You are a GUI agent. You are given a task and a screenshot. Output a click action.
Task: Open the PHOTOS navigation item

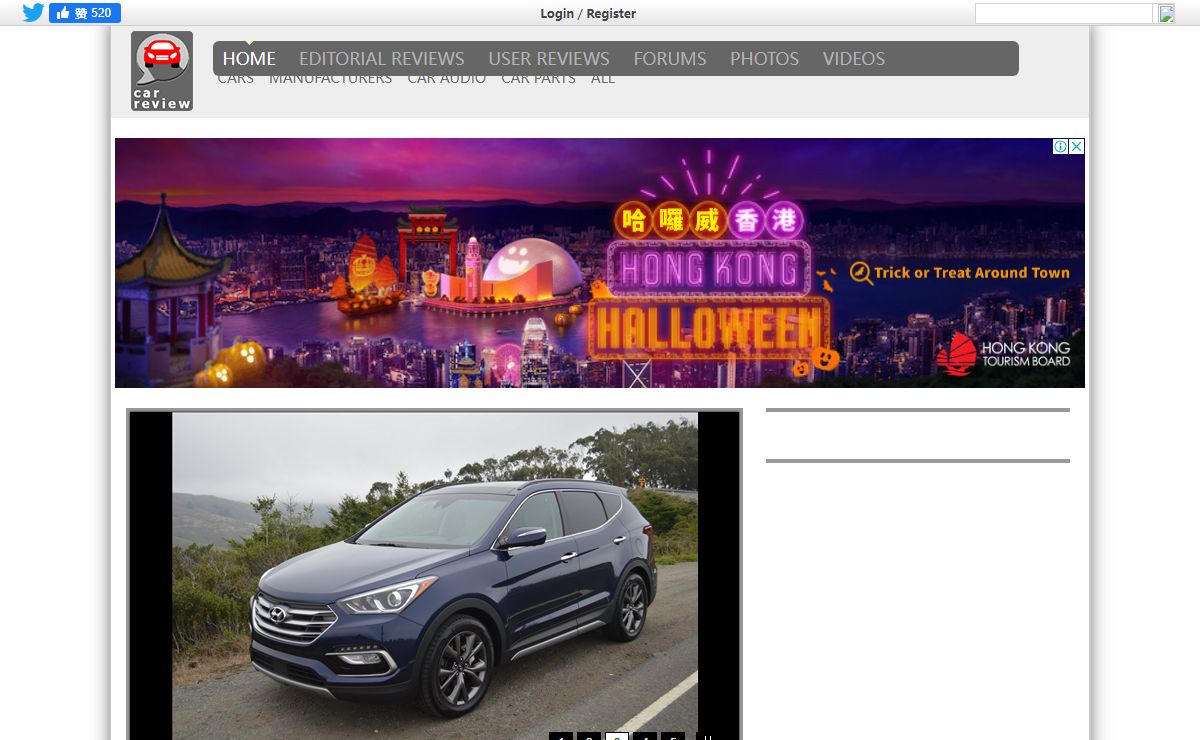[x=764, y=59]
